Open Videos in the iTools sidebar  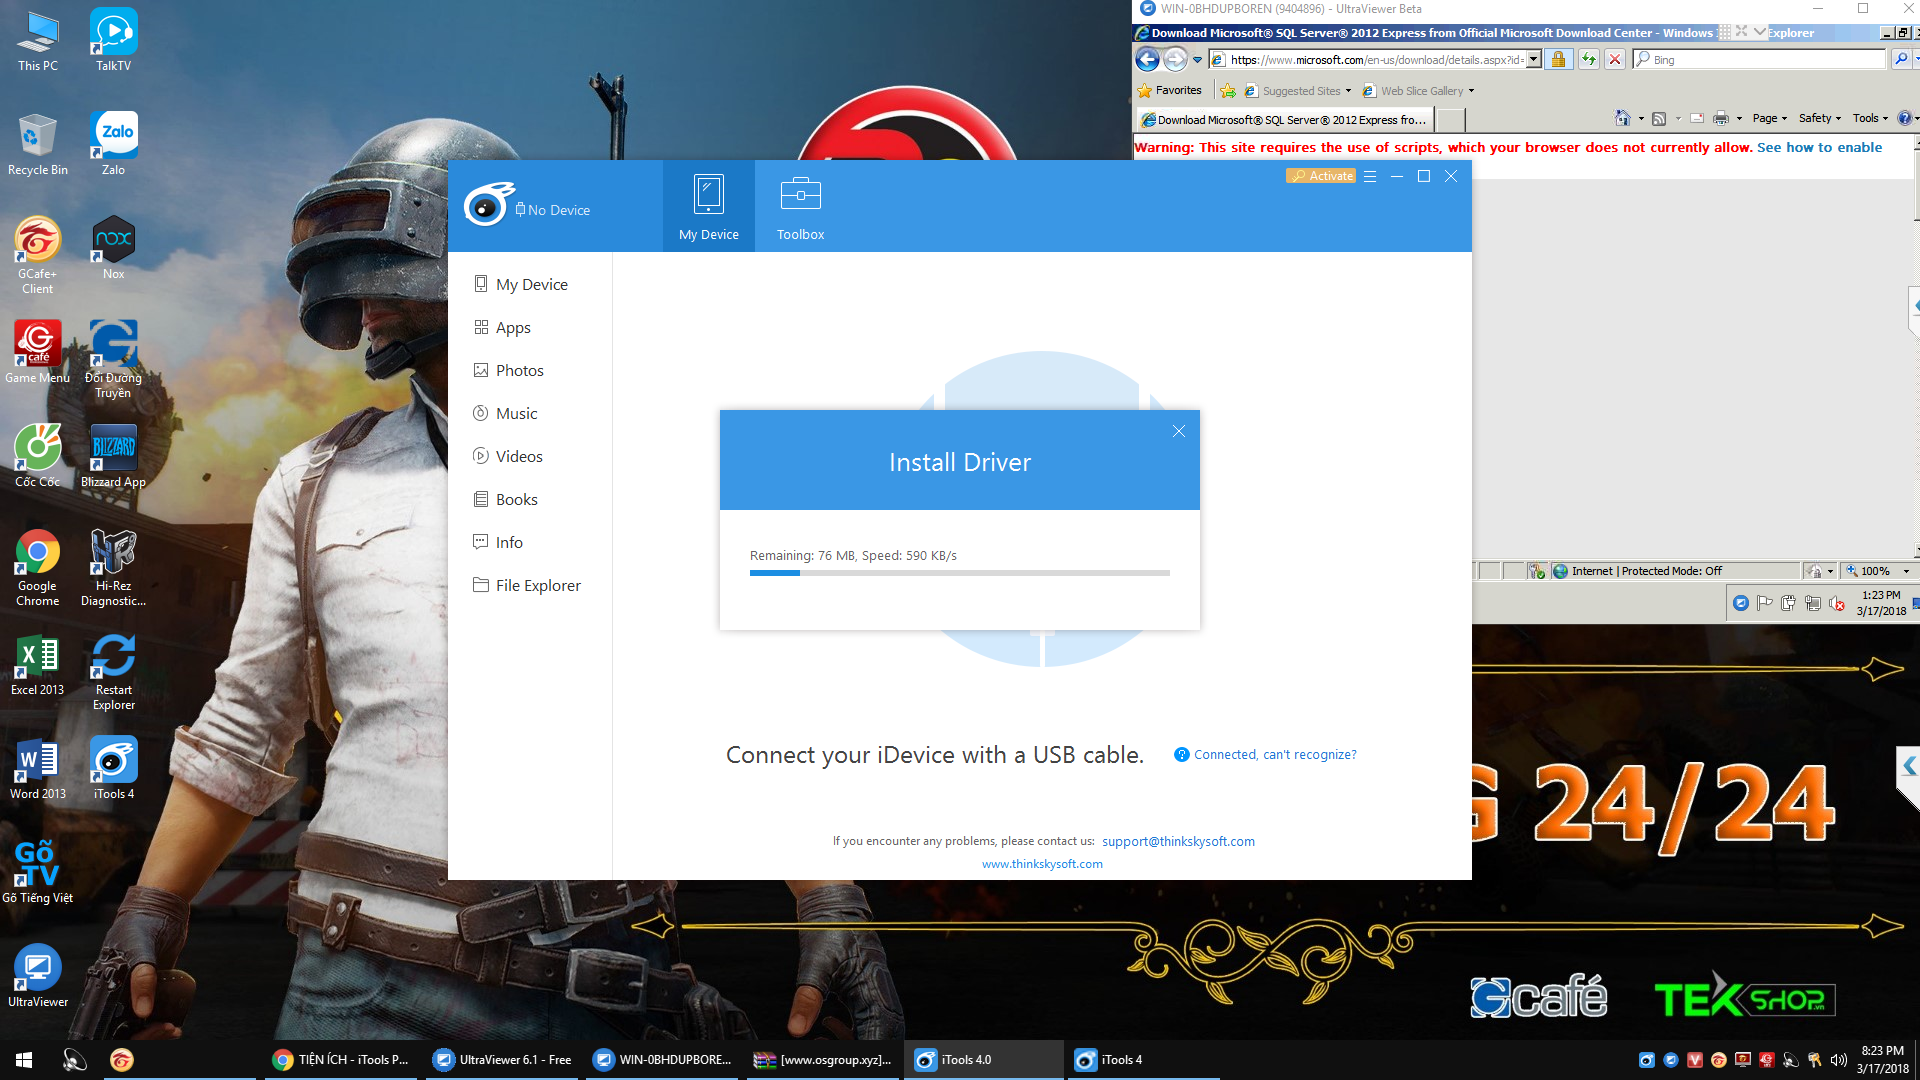tap(530, 456)
